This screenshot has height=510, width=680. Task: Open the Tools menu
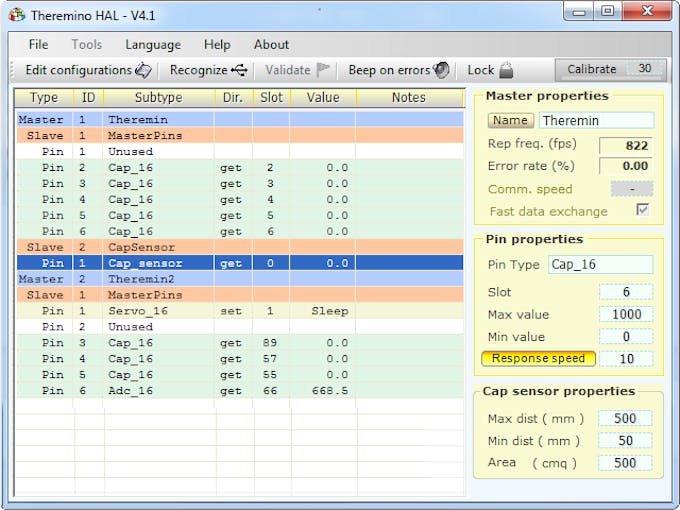pos(87,45)
